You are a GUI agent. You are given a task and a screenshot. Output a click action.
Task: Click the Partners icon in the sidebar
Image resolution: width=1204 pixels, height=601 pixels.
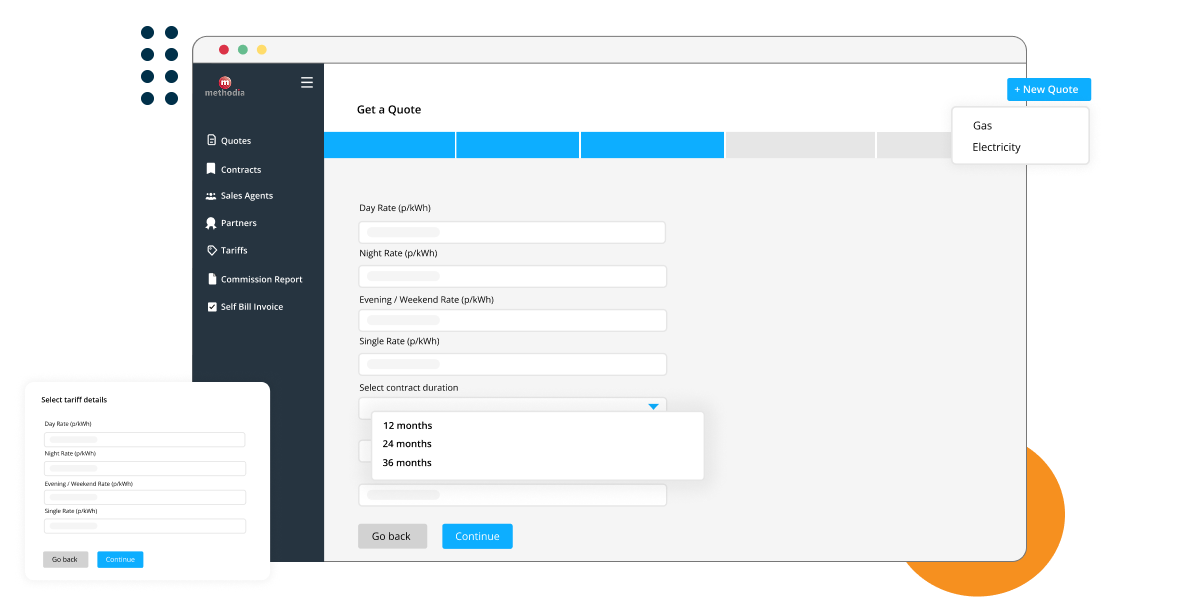point(211,222)
